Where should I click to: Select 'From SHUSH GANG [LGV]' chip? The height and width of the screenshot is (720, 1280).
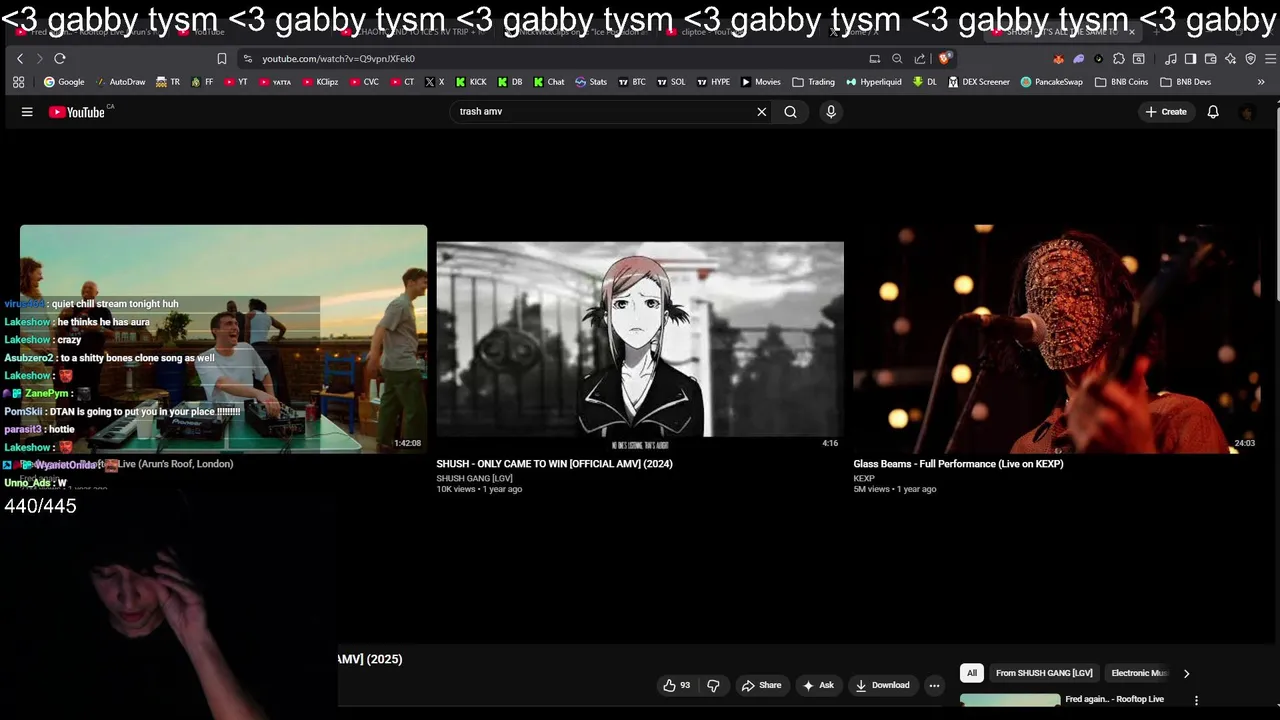[x=1044, y=673]
